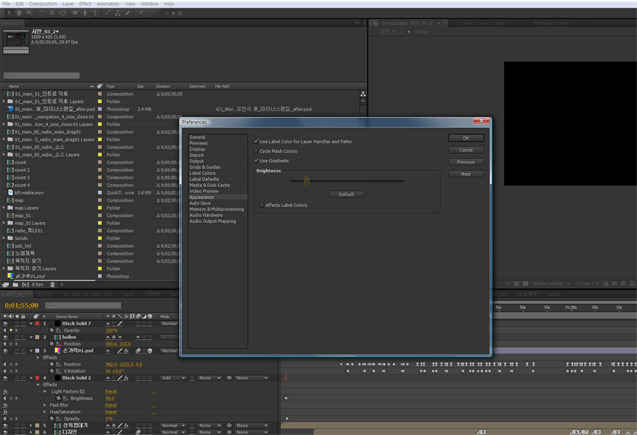This screenshot has height=435, width=637.
Task: Click OK in Preferences dialog
Action: click(466, 138)
